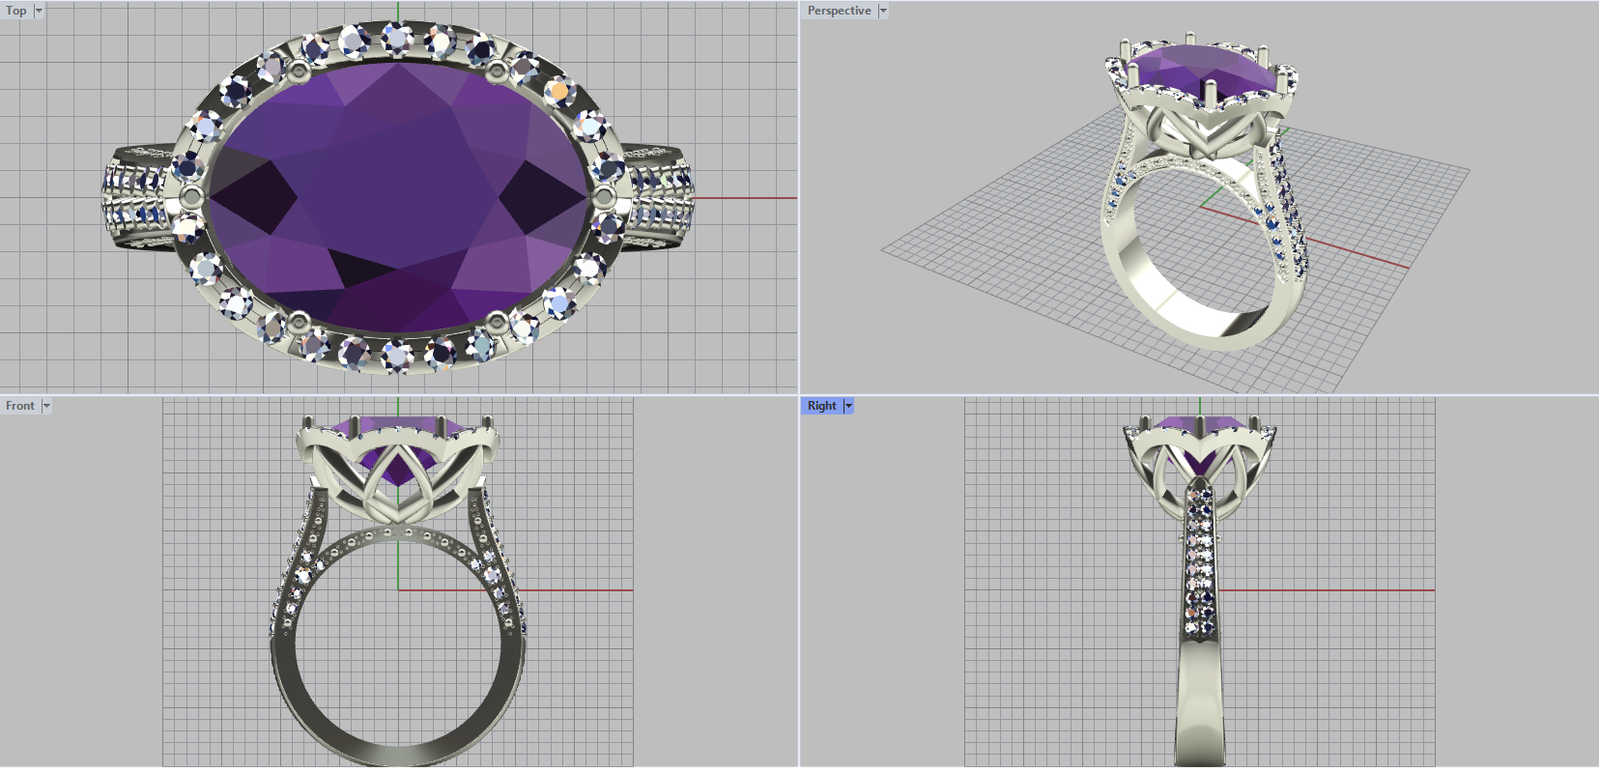
Task: Pick the orange-tinted halo diamond in Top view
Action: [x=559, y=92]
